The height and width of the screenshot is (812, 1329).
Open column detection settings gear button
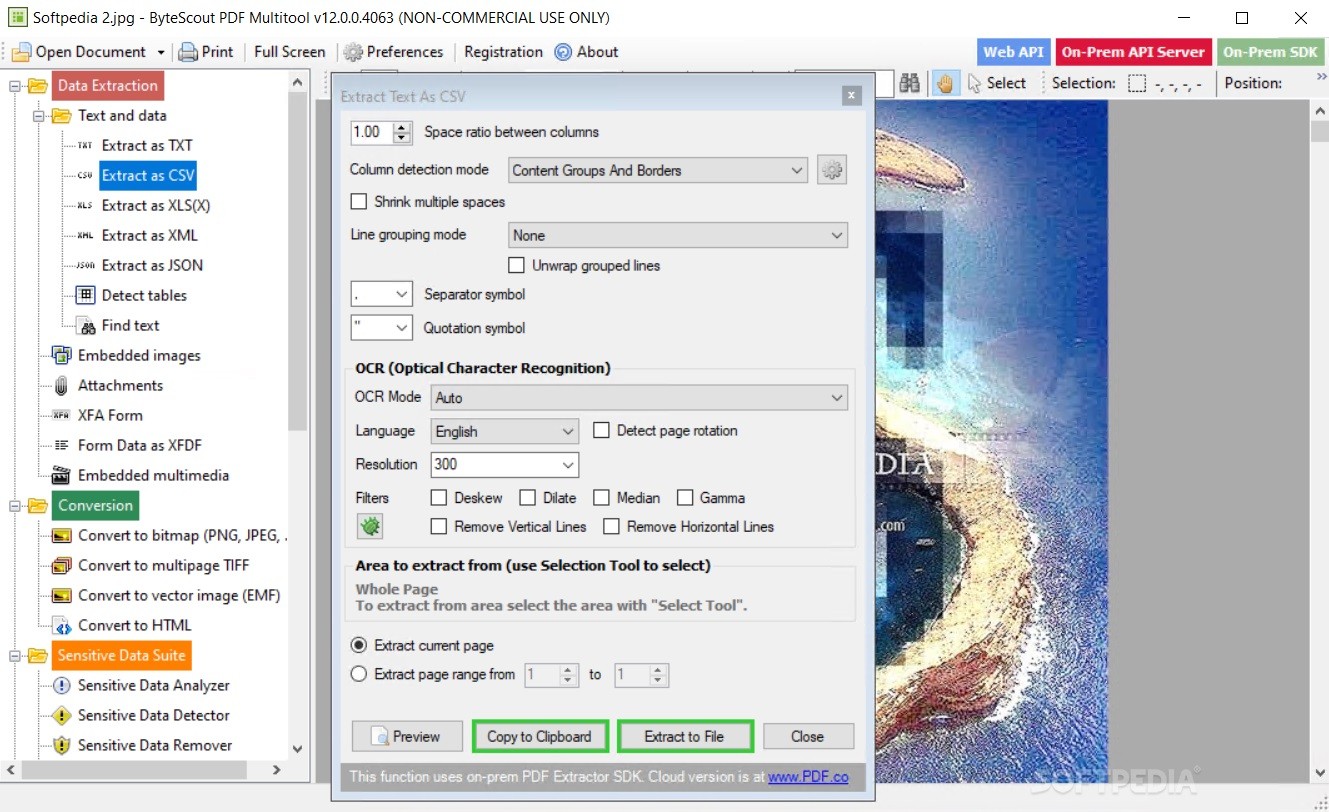[832, 170]
